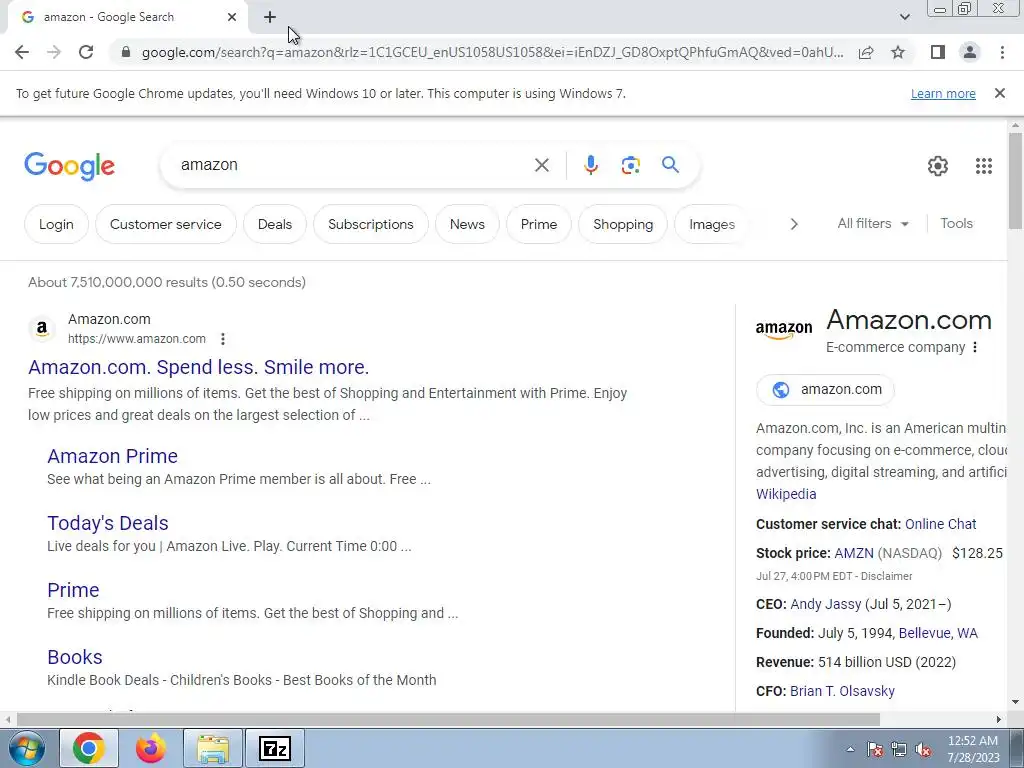This screenshot has height=768, width=1024.
Task: Select the Customer service filter chip
Action: tap(166, 224)
